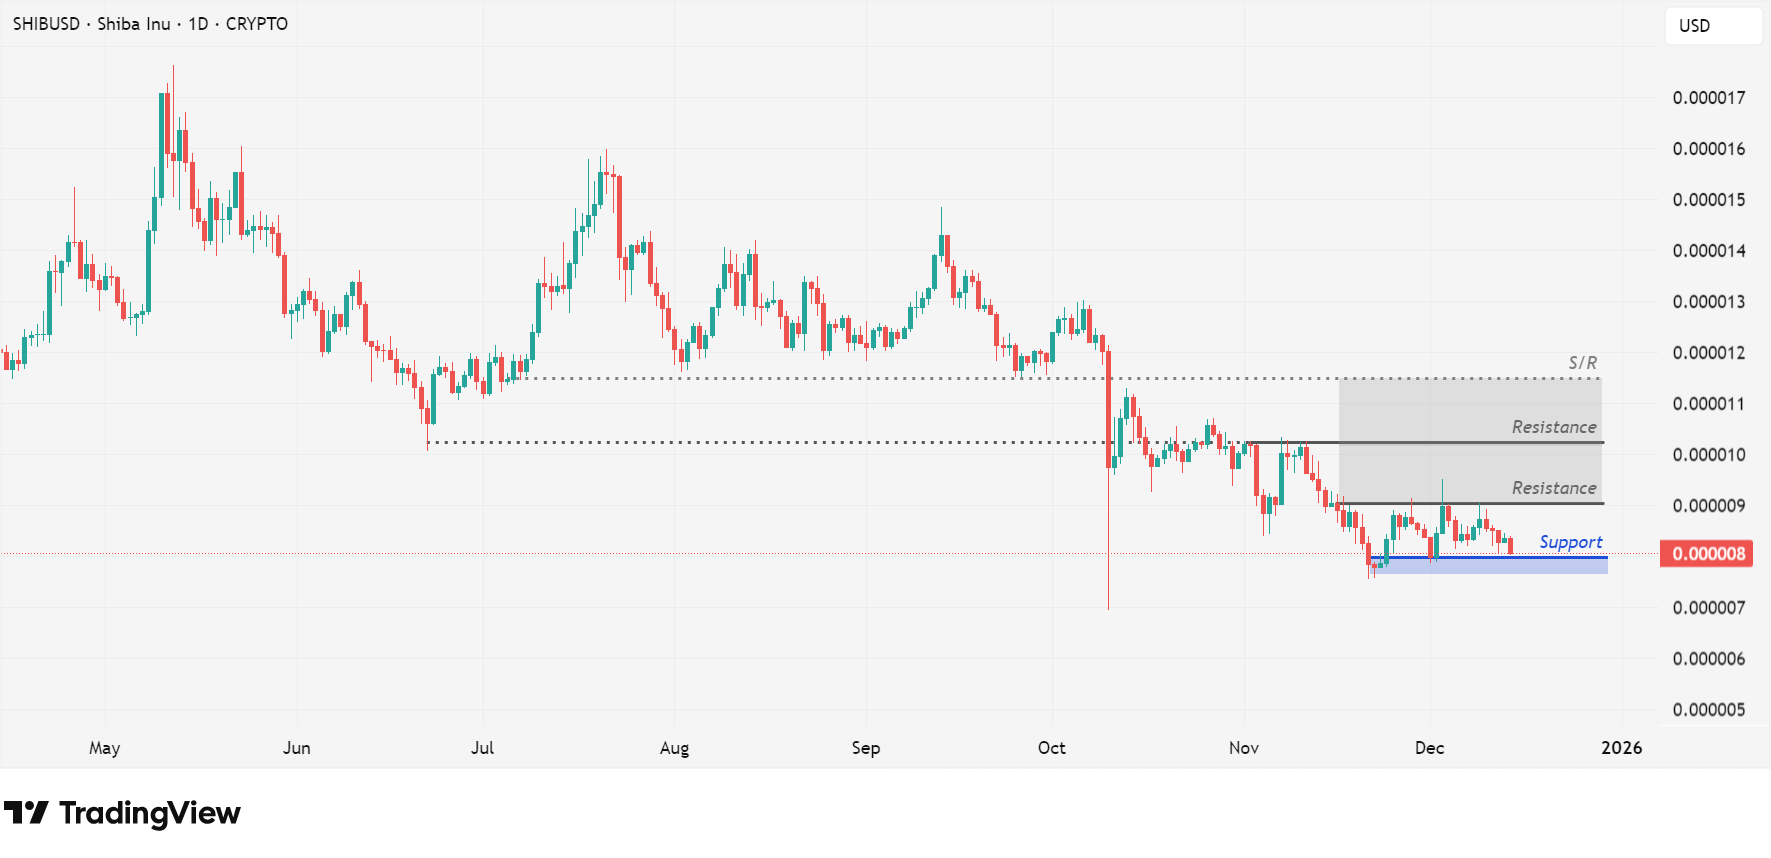Click the blue Support annotation text
This screenshot has height=858, width=1771.
click(x=1570, y=542)
